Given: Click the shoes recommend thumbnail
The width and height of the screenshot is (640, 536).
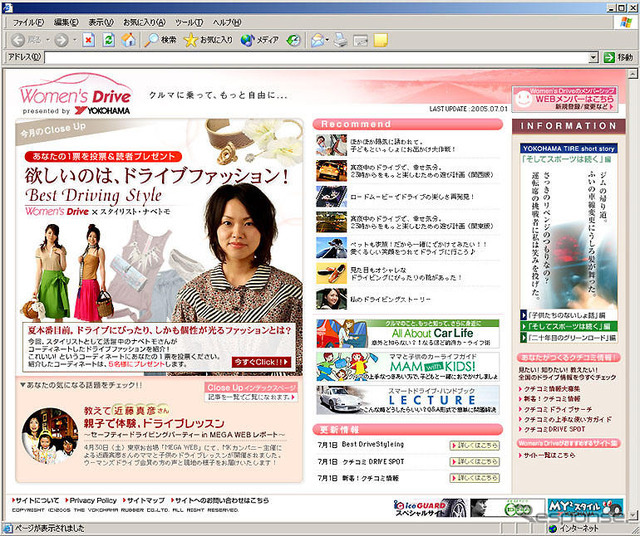Looking at the screenshot, I should 331,273.
